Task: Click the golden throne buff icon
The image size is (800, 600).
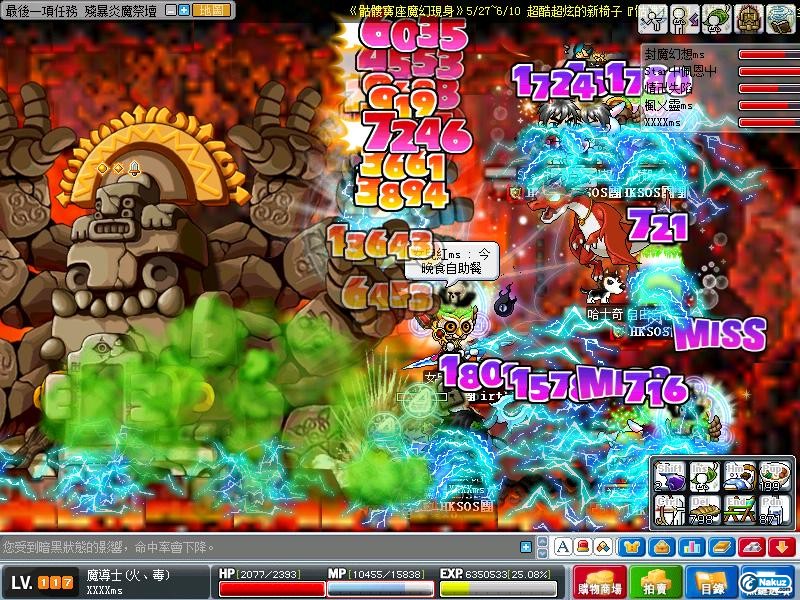Action: tap(748, 20)
